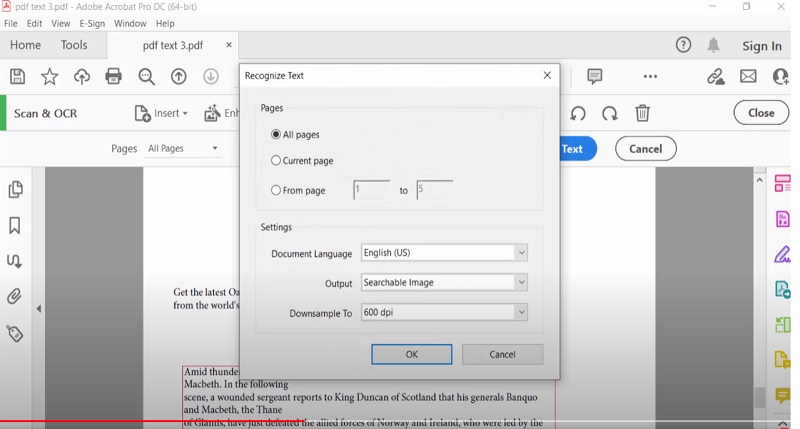Switch to the Tools tab
The image size is (800, 429).
tap(74, 45)
